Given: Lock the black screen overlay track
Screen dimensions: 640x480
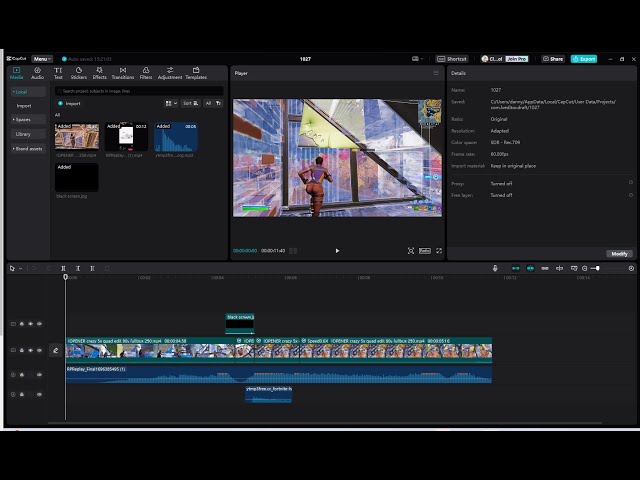Looking at the screenshot, I should pyautogui.click(x=22, y=324).
